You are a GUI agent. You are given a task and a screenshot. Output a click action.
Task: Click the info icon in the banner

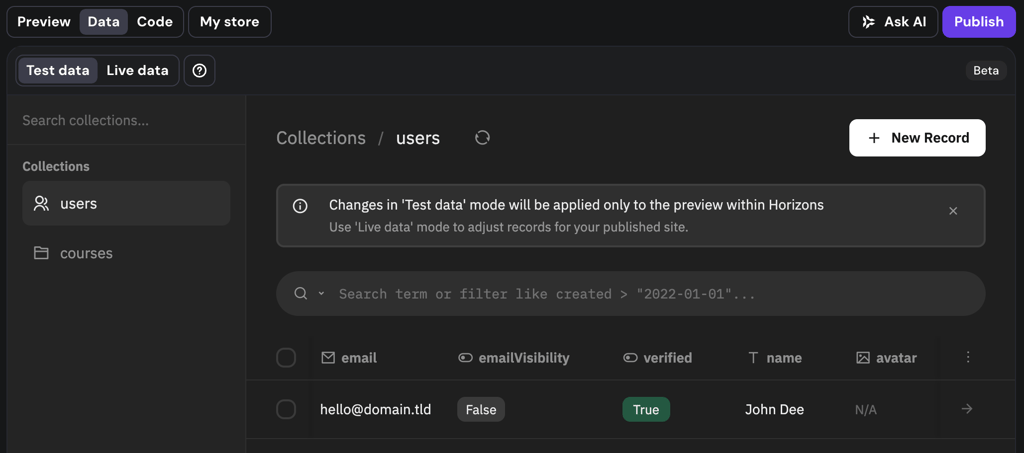(300, 206)
